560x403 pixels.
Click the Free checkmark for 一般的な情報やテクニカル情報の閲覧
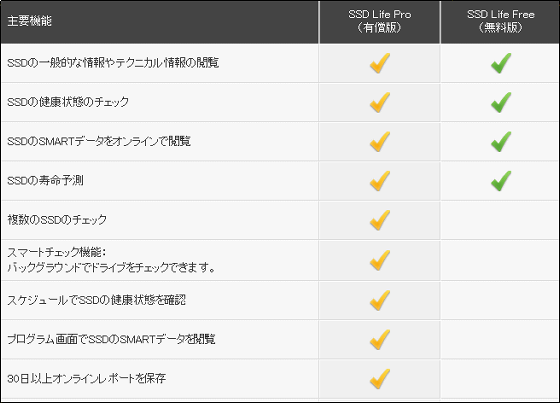[x=501, y=63]
